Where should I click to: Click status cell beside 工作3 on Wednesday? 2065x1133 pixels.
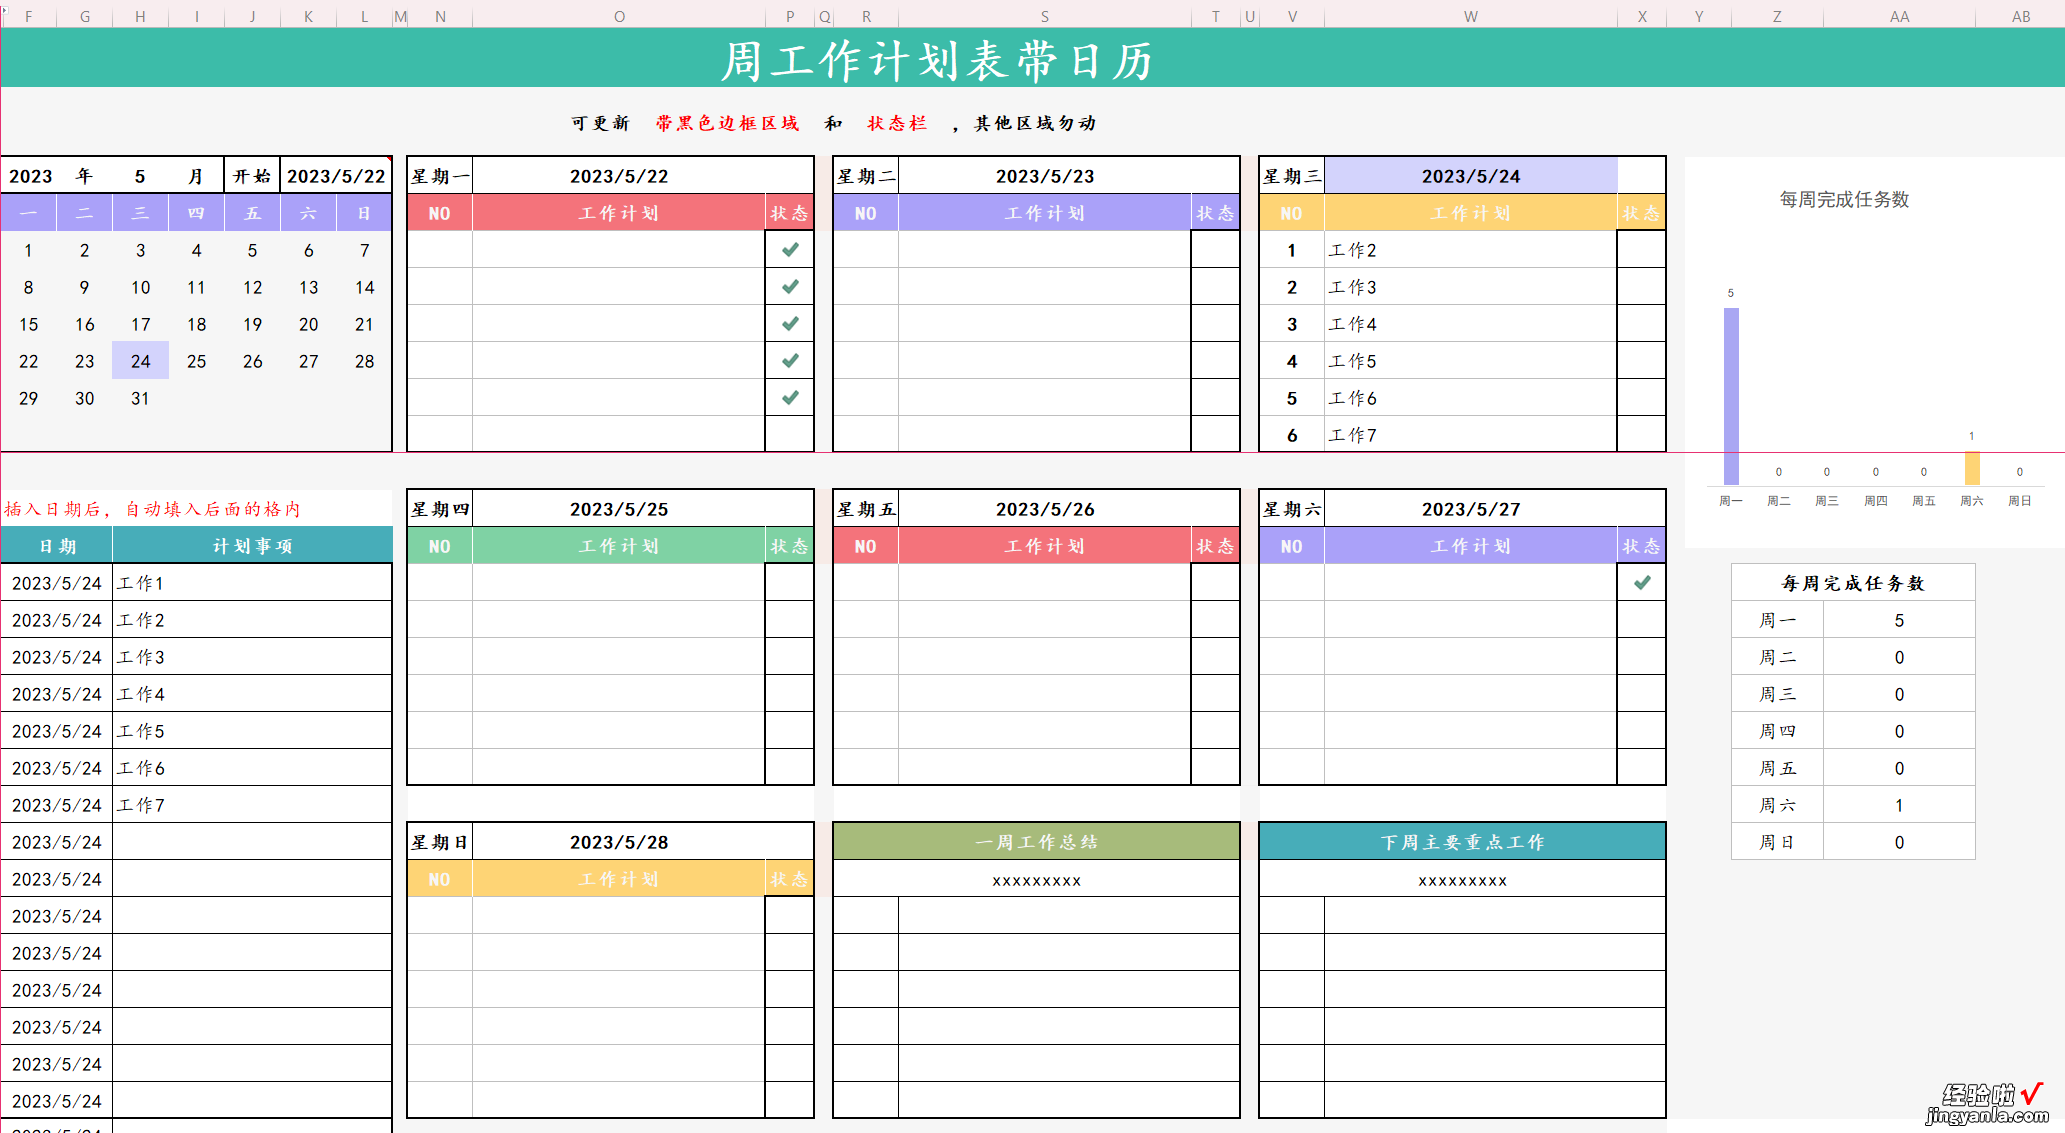[x=1641, y=287]
